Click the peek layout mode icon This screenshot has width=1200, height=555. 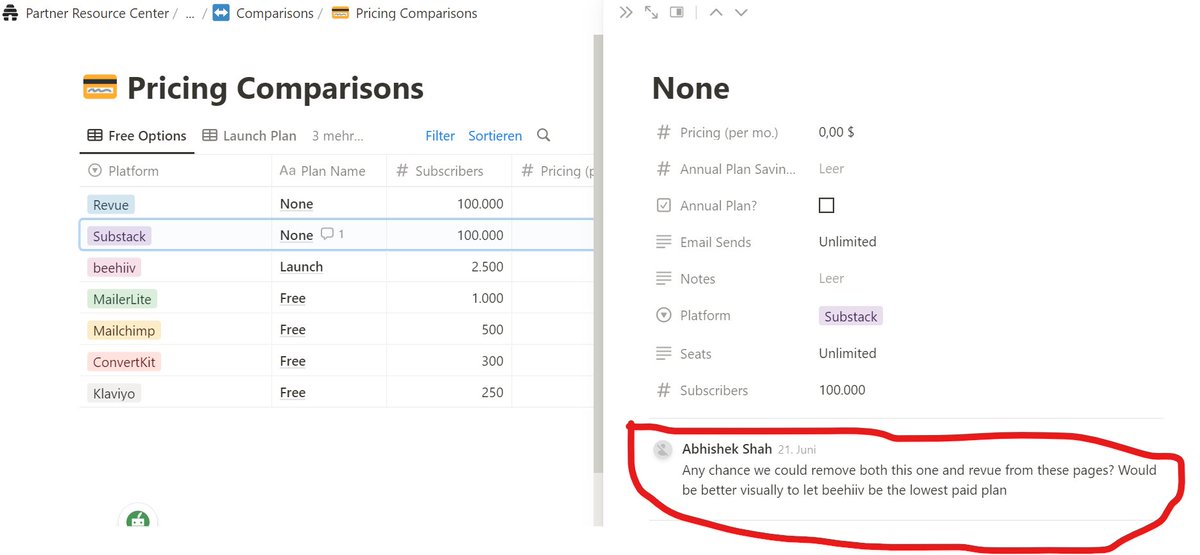677,12
